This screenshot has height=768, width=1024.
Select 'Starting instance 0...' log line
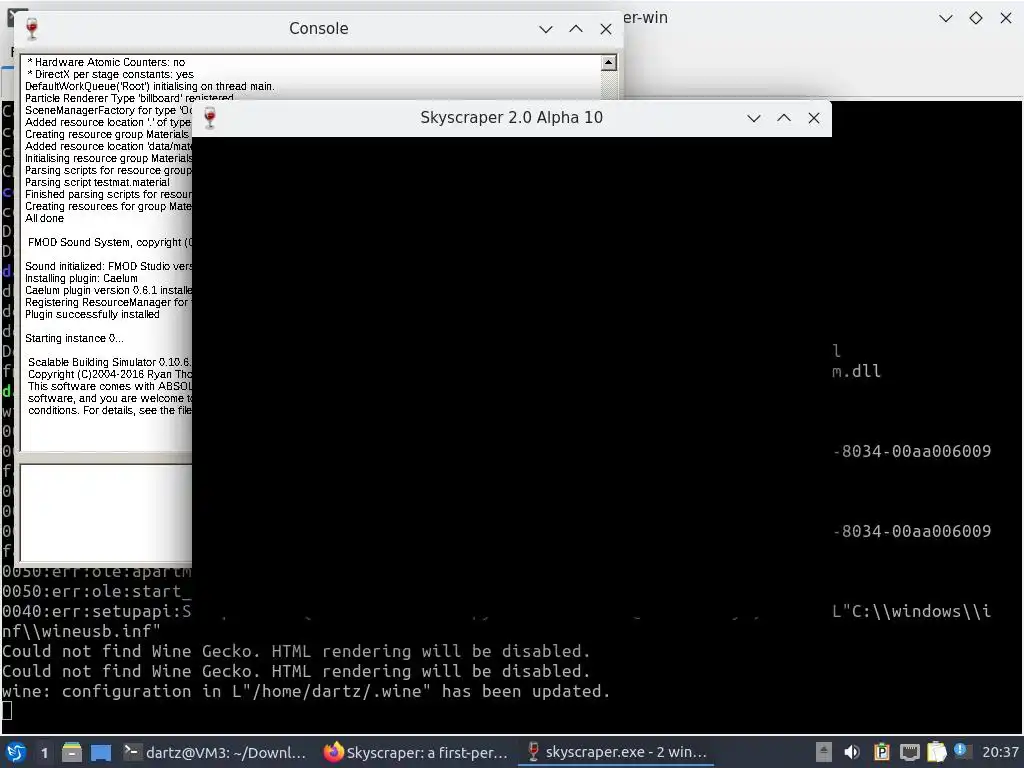tap(74, 338)
